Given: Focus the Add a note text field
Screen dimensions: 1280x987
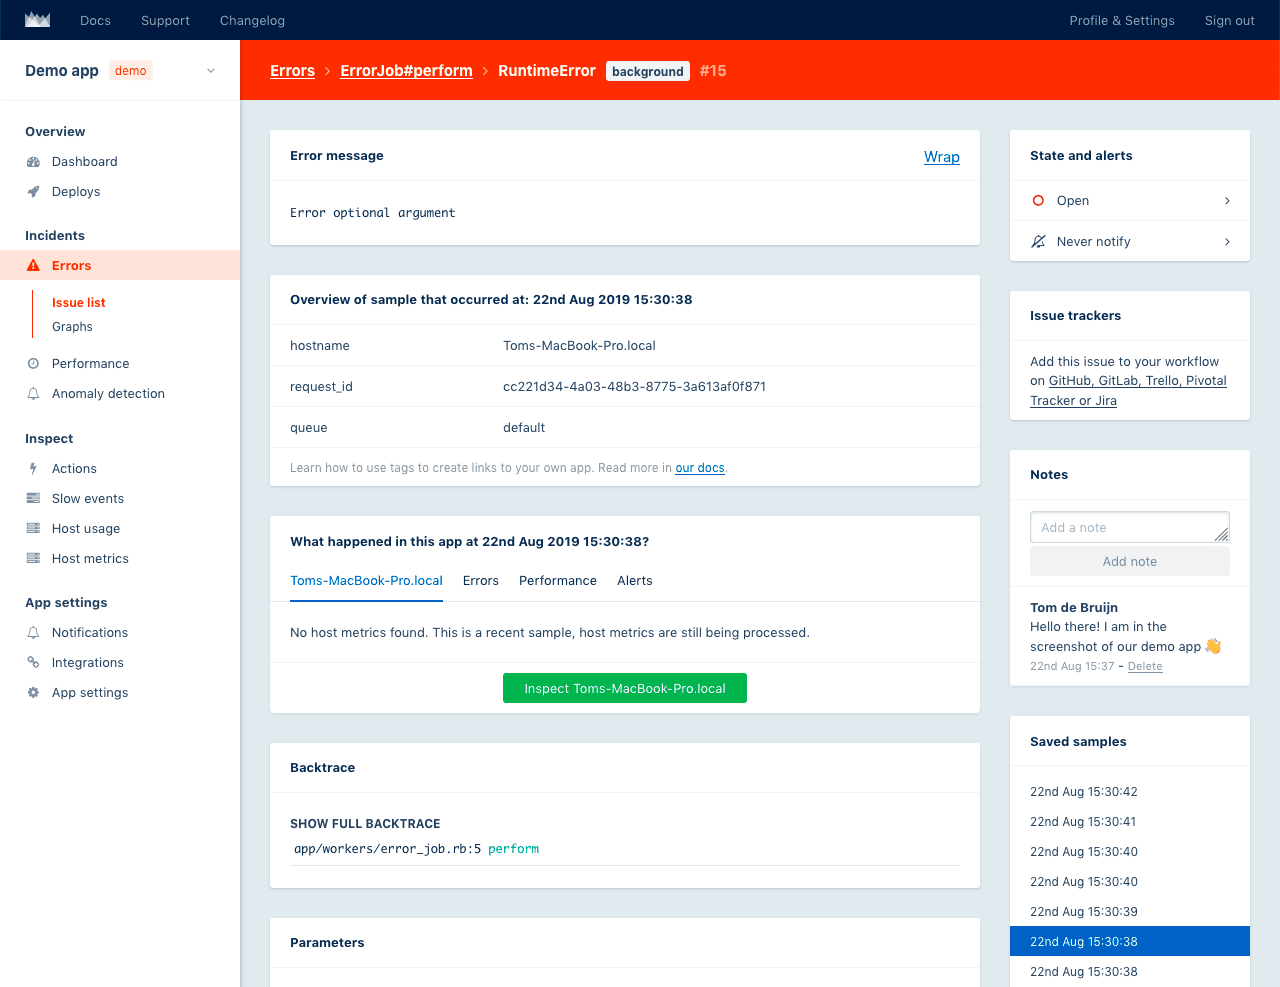Looking at the screenshot, I should coord(1130,527).
